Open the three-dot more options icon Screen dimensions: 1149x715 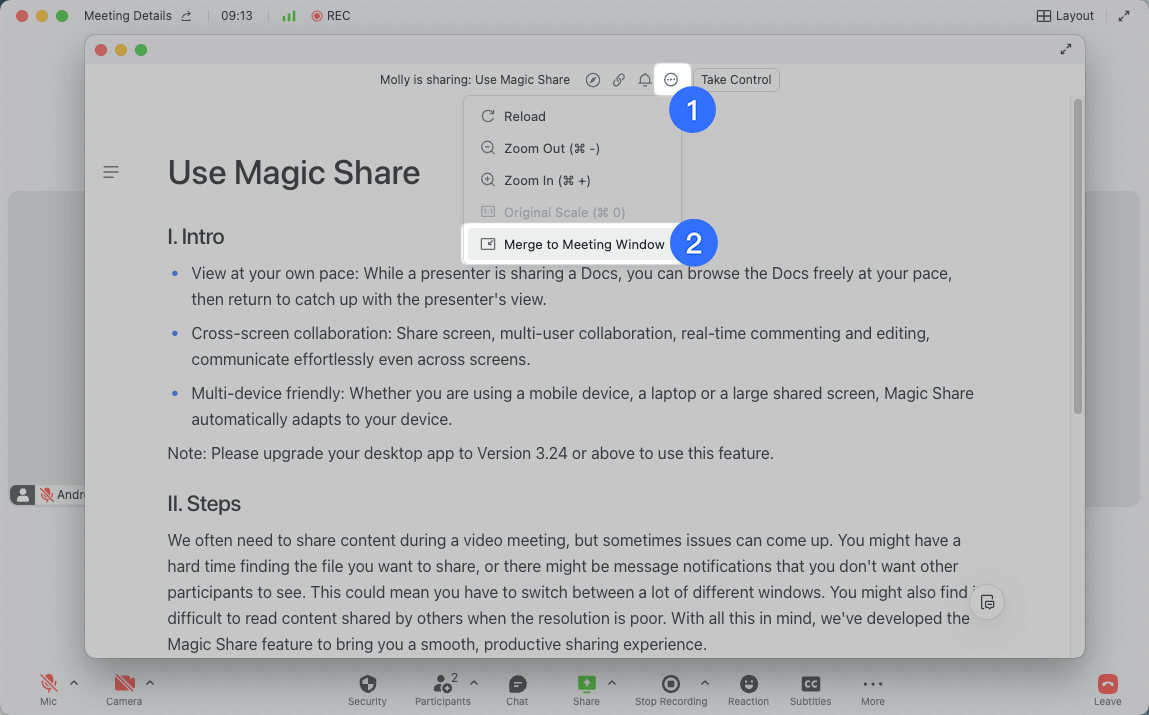click(x=671, y=80)
